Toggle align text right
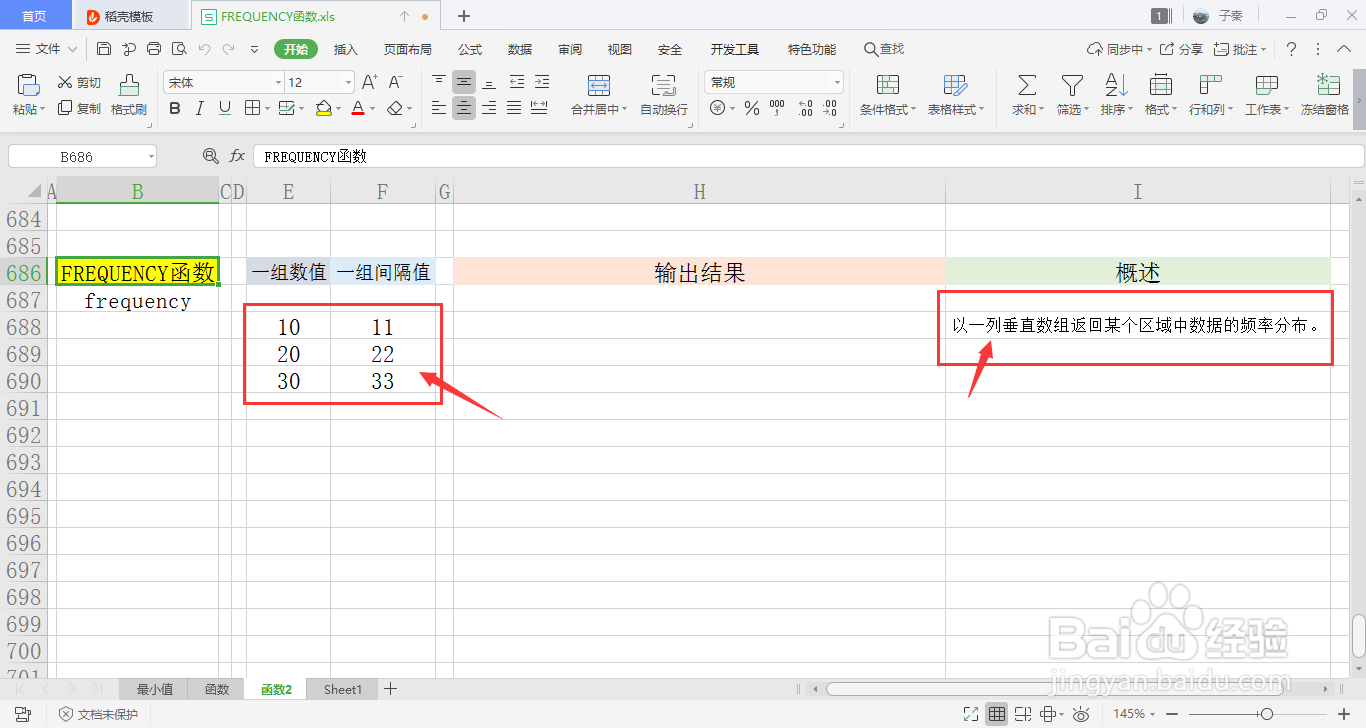Viewport: 1366px width, 728px height. [489, 108]
